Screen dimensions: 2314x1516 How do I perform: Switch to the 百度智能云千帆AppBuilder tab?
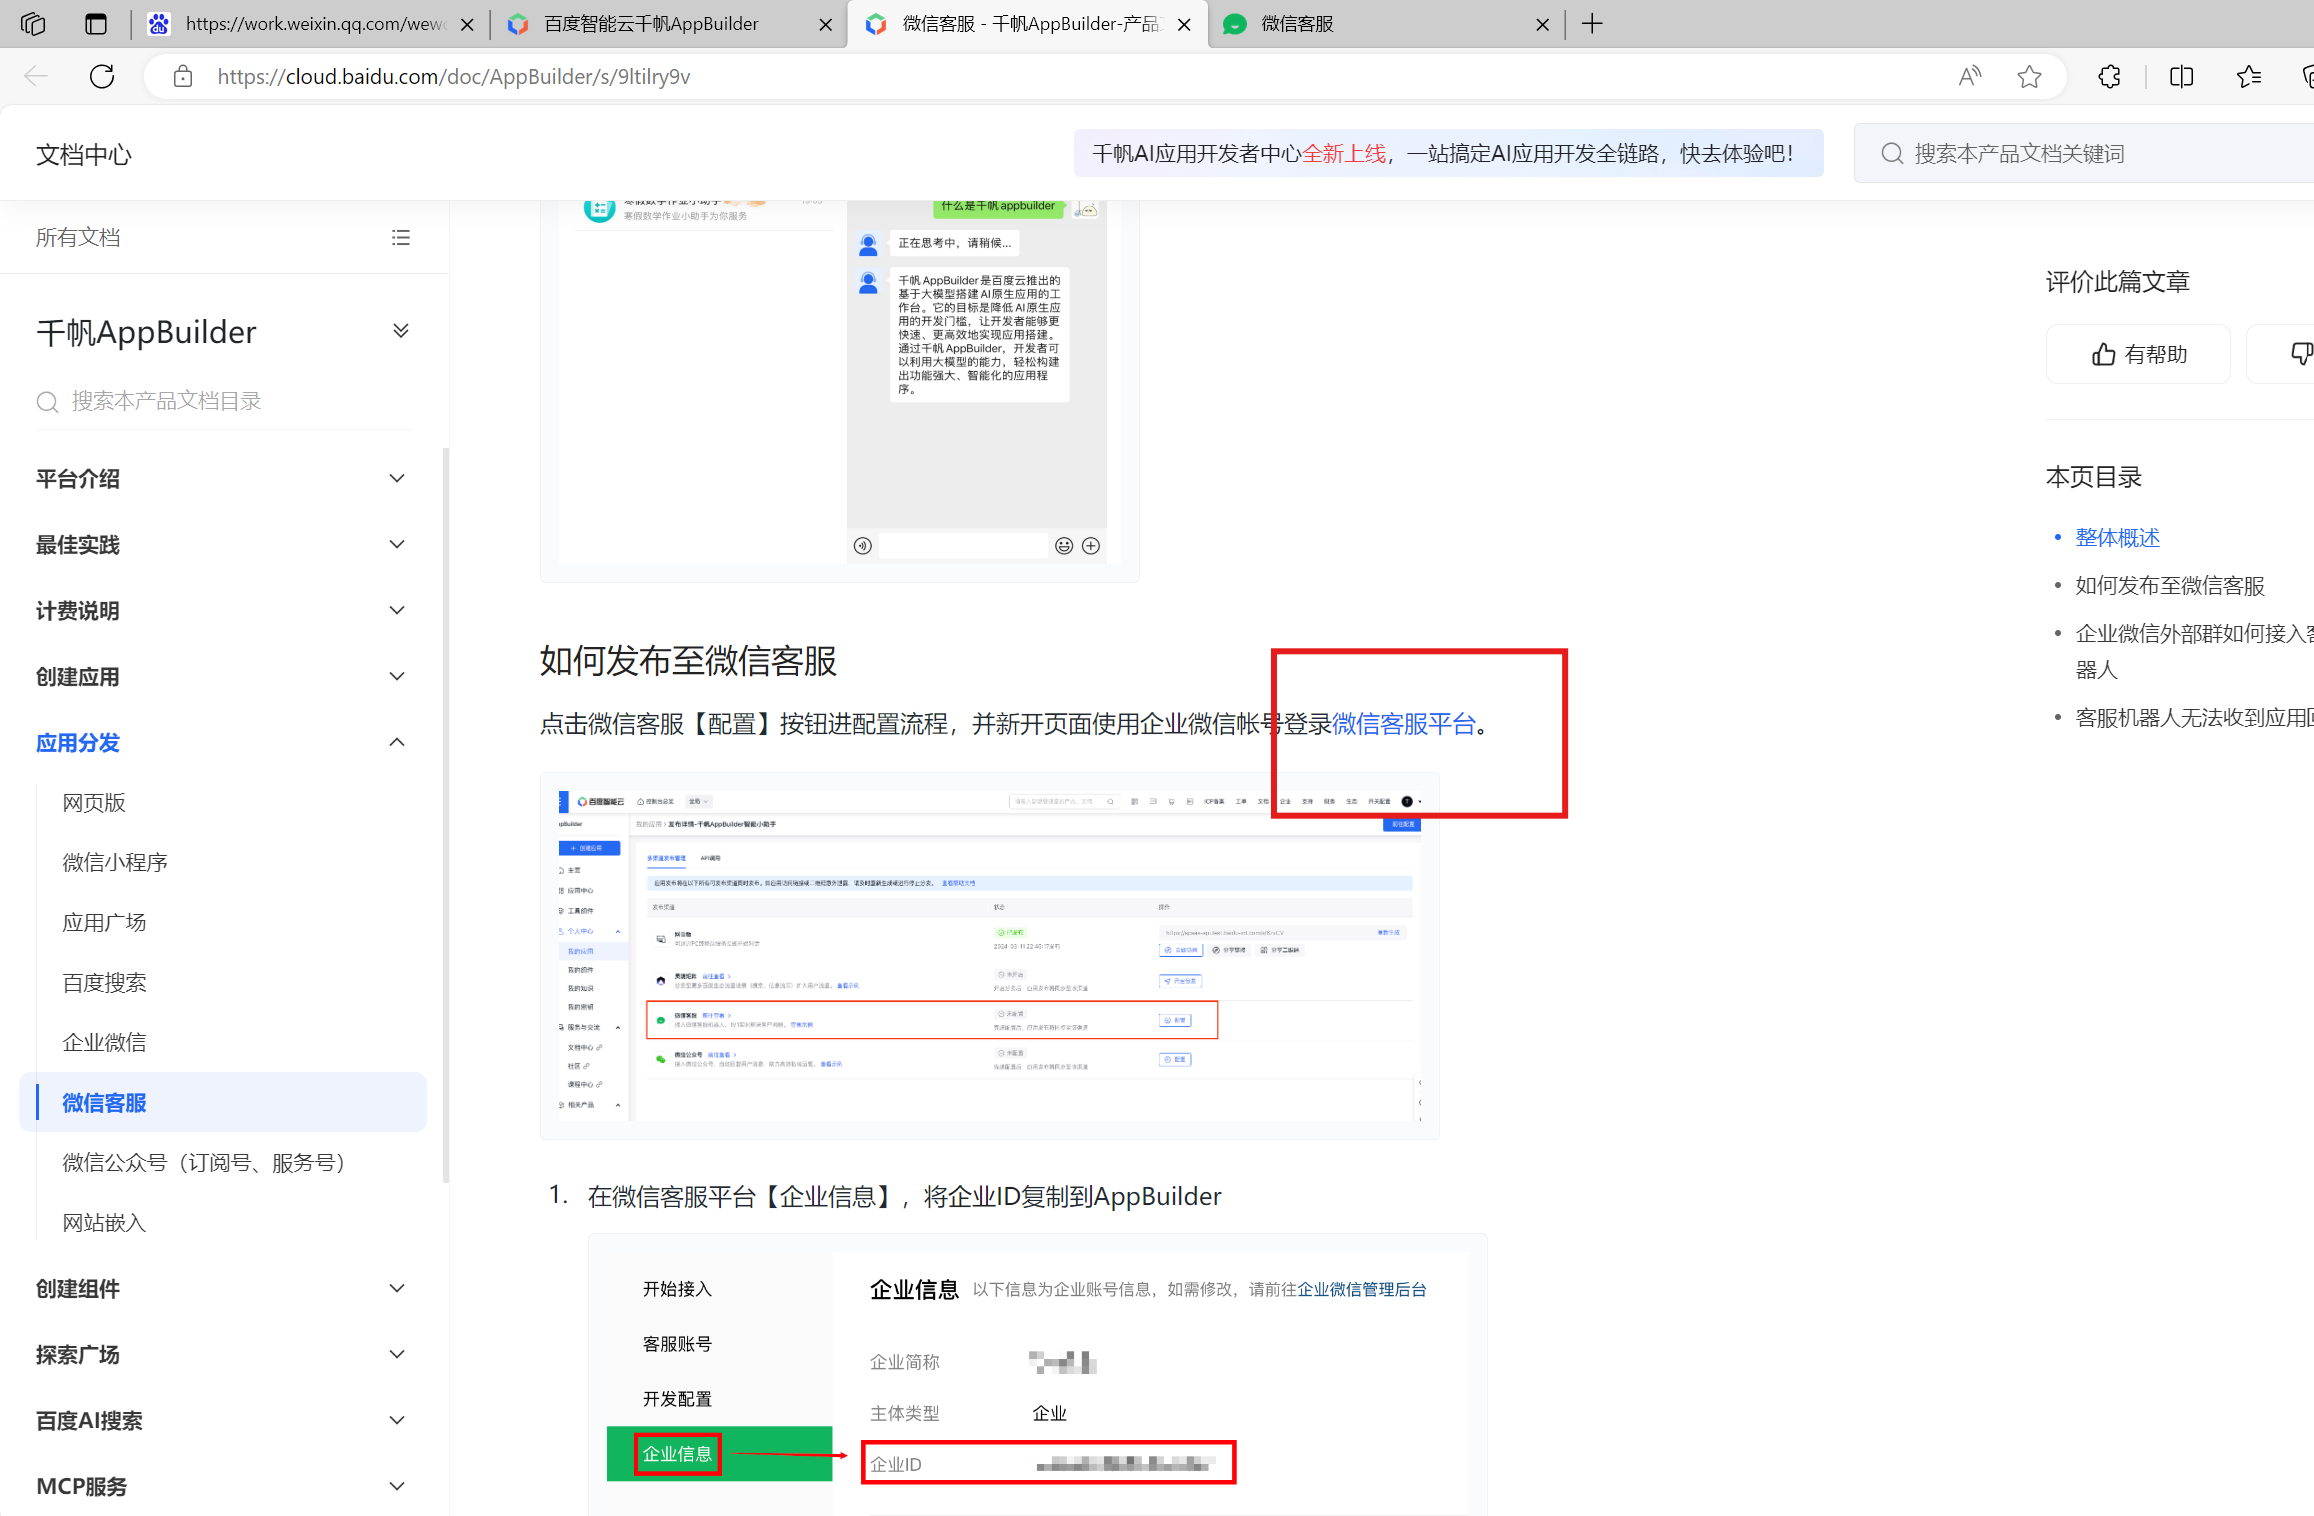click(651, 24)
